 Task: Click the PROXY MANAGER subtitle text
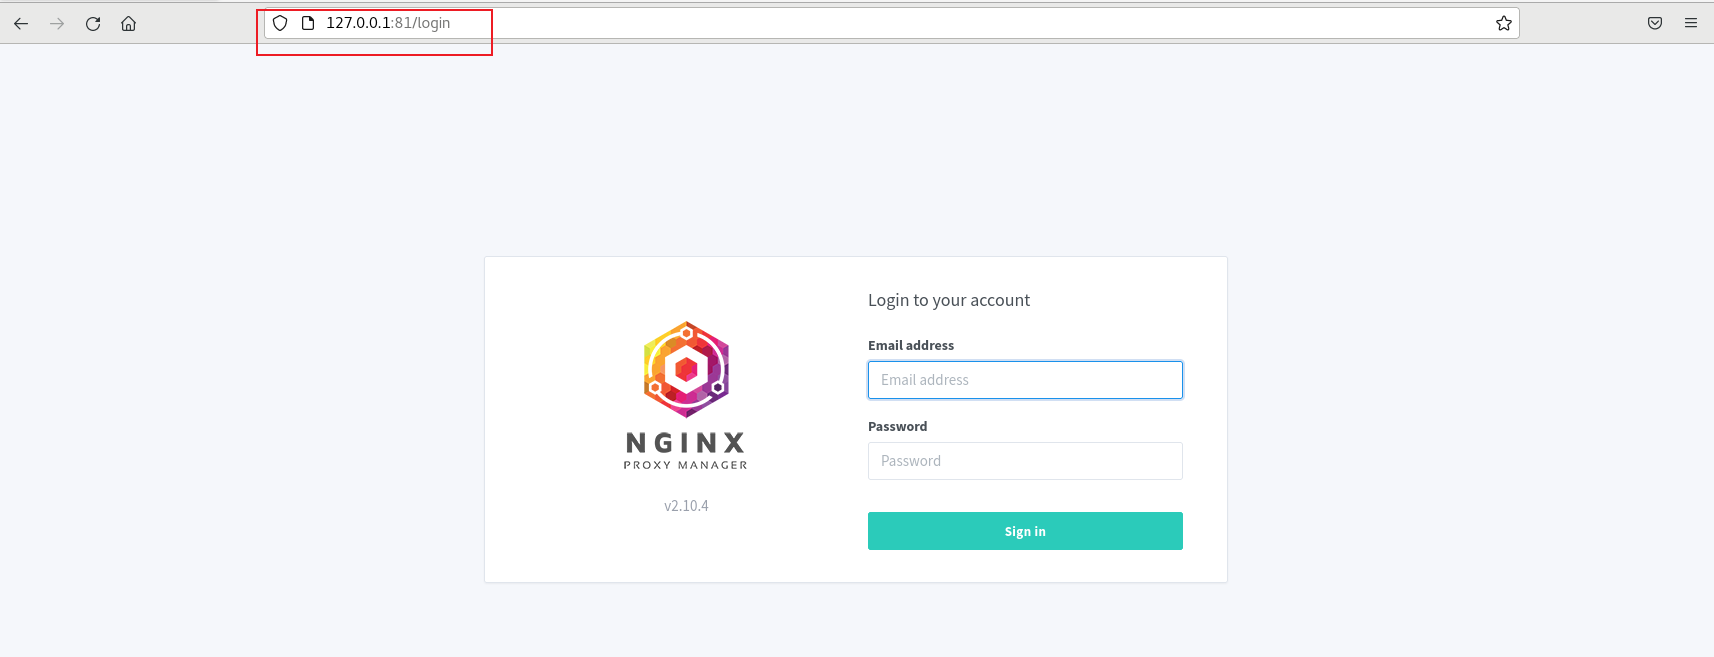(x=686, y=465)
